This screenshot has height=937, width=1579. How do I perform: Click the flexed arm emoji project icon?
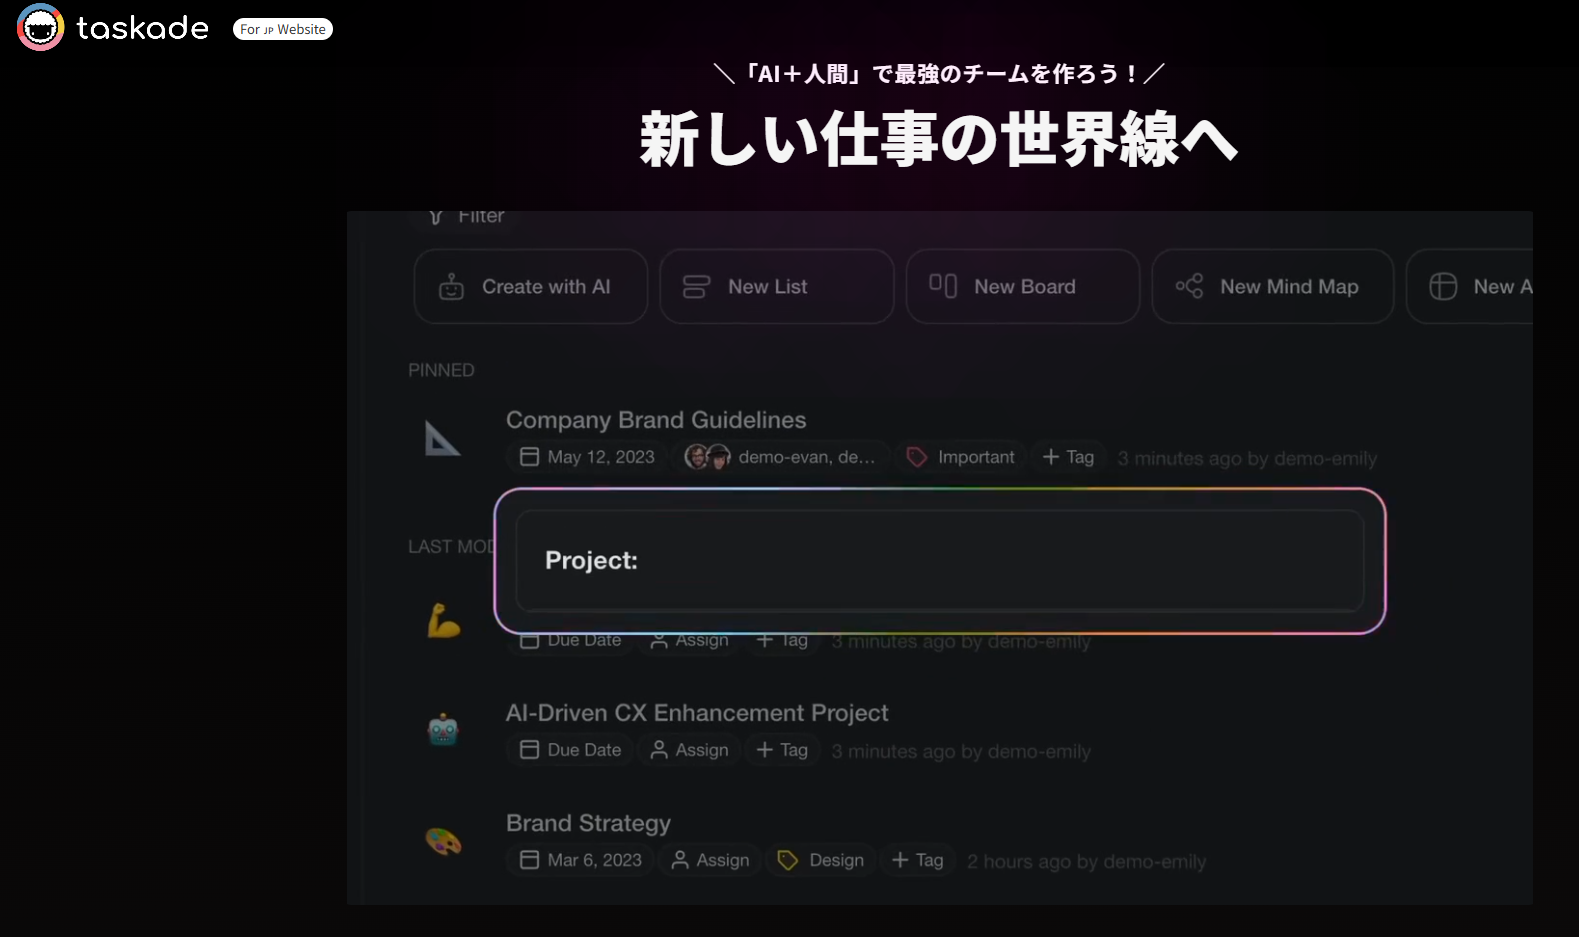[x=443, y=621]
